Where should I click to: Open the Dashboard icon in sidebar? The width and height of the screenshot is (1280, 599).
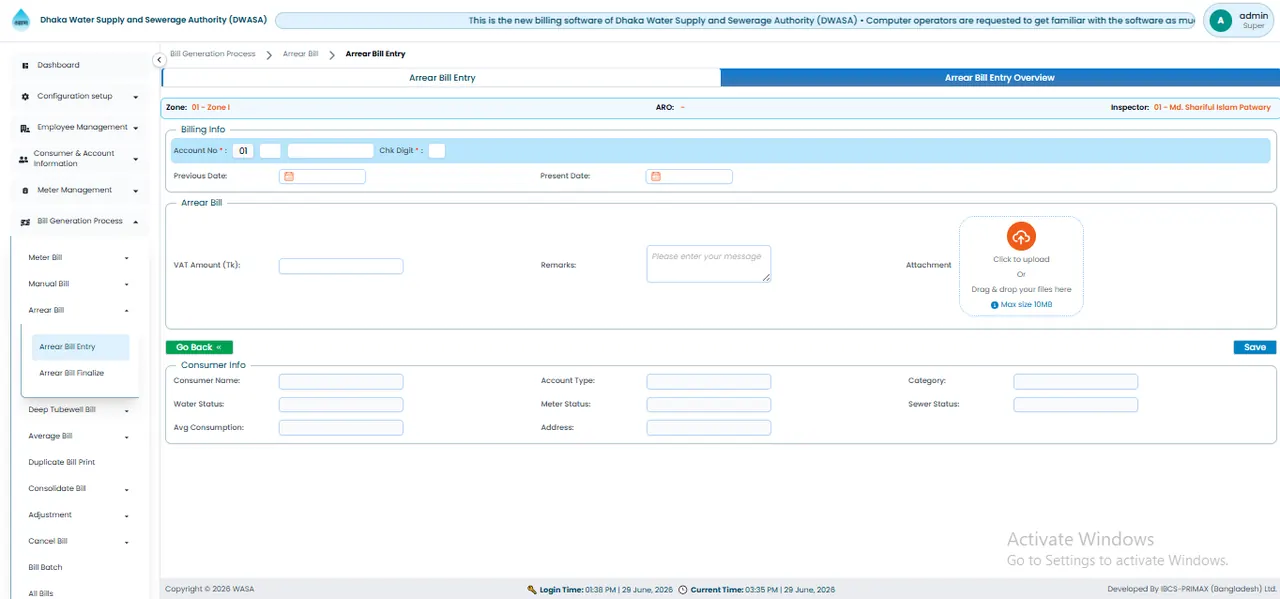pyautogui.click(x=25, y=65)
